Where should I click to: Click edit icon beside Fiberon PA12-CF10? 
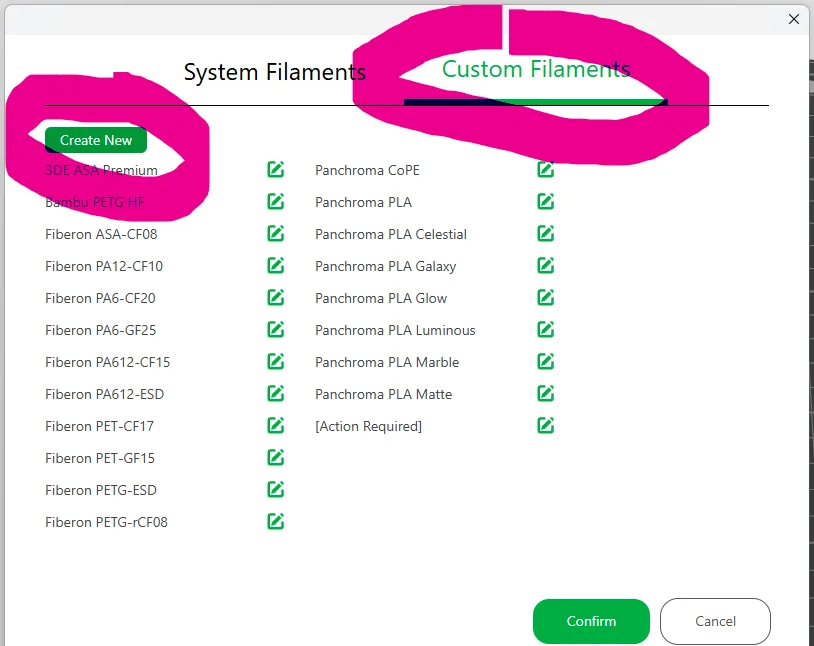pos(276,265)
